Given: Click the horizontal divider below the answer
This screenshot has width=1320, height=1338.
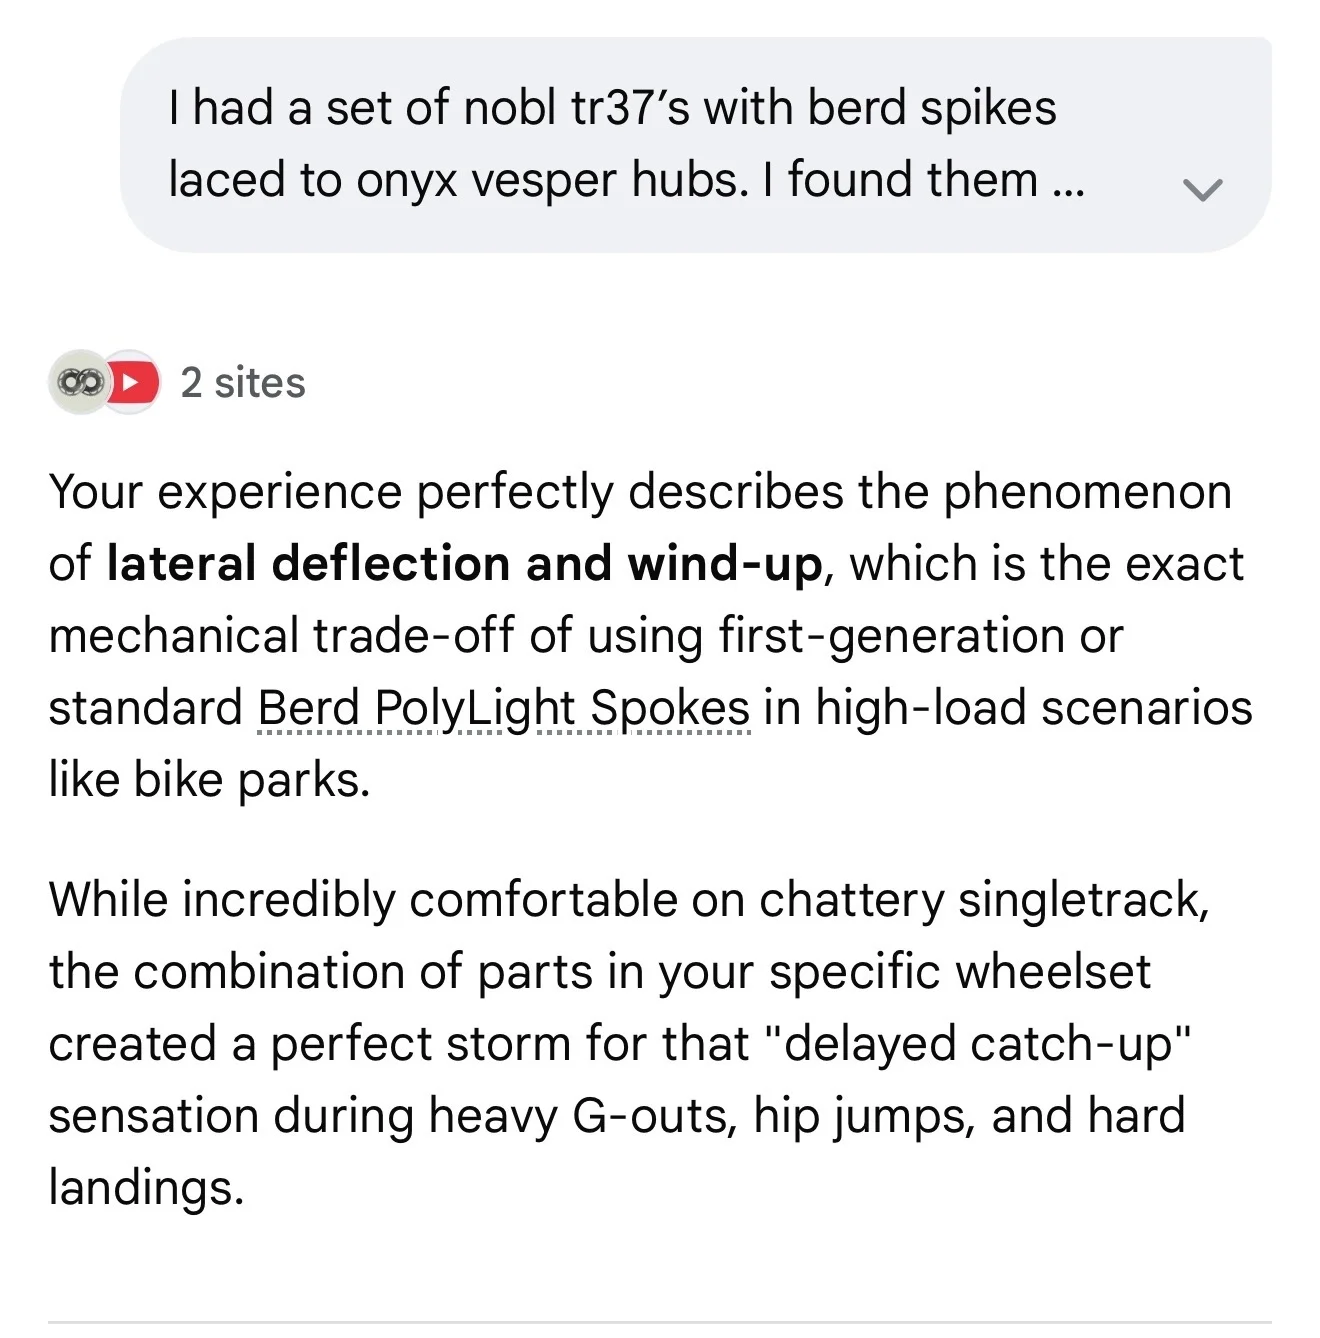Looking at the screenshot, I should (660, 1322).
